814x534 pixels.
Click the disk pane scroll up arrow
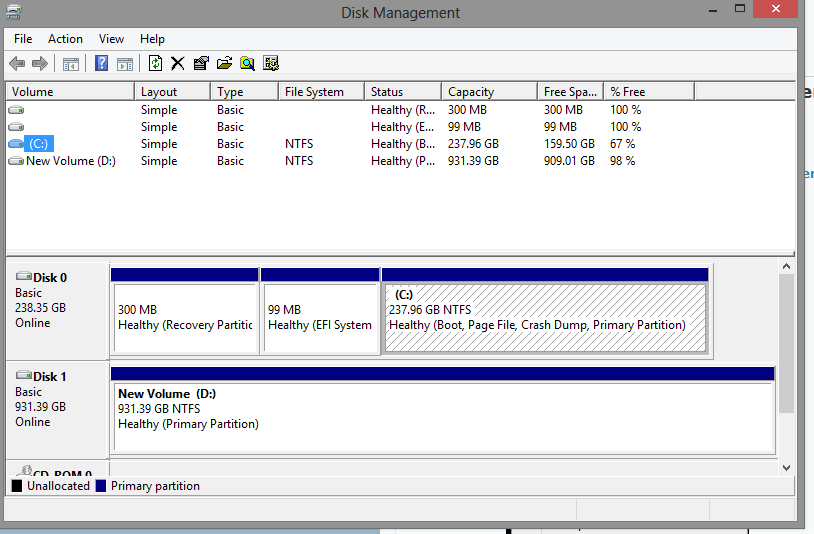point(786,267)
